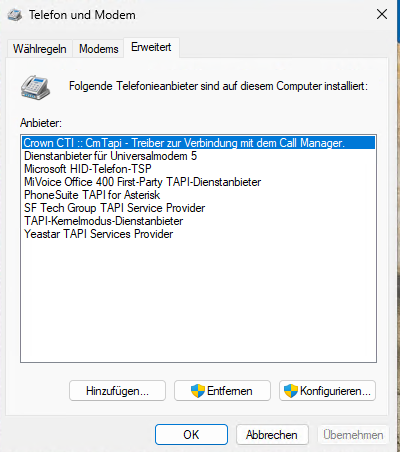This screenshot has height=452, width=400.
Task: Click the Hinzufügen... button
Action: coord(117,391)
